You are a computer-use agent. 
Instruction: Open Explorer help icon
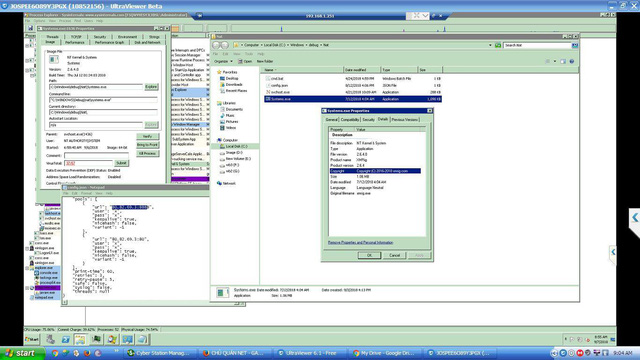pos(572,61)
